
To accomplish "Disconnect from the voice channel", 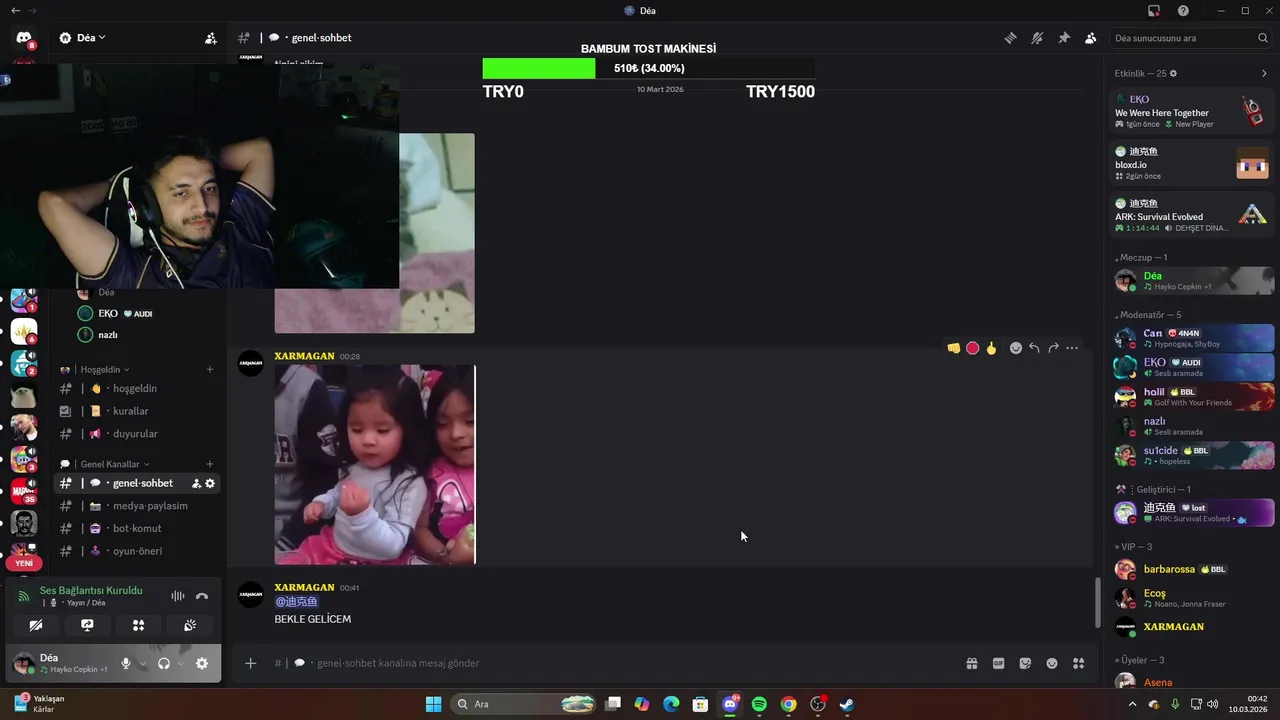I will pos(202,596).
